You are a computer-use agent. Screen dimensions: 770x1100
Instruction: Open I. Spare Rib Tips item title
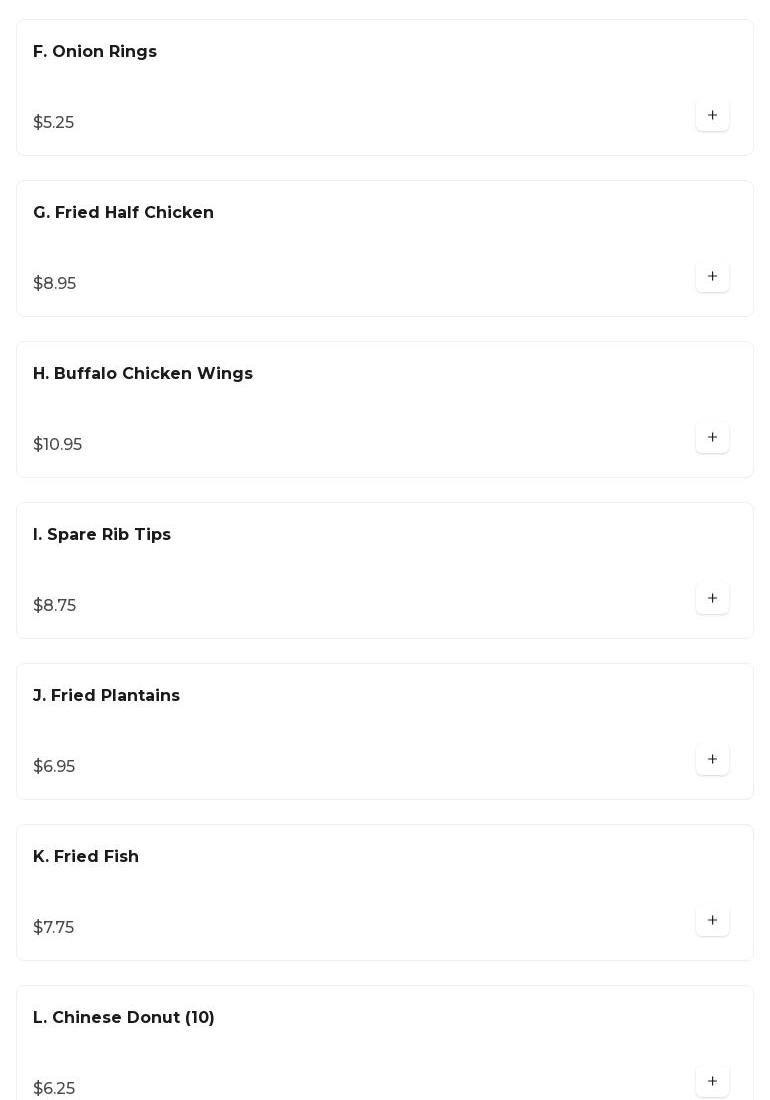point(102,535)
